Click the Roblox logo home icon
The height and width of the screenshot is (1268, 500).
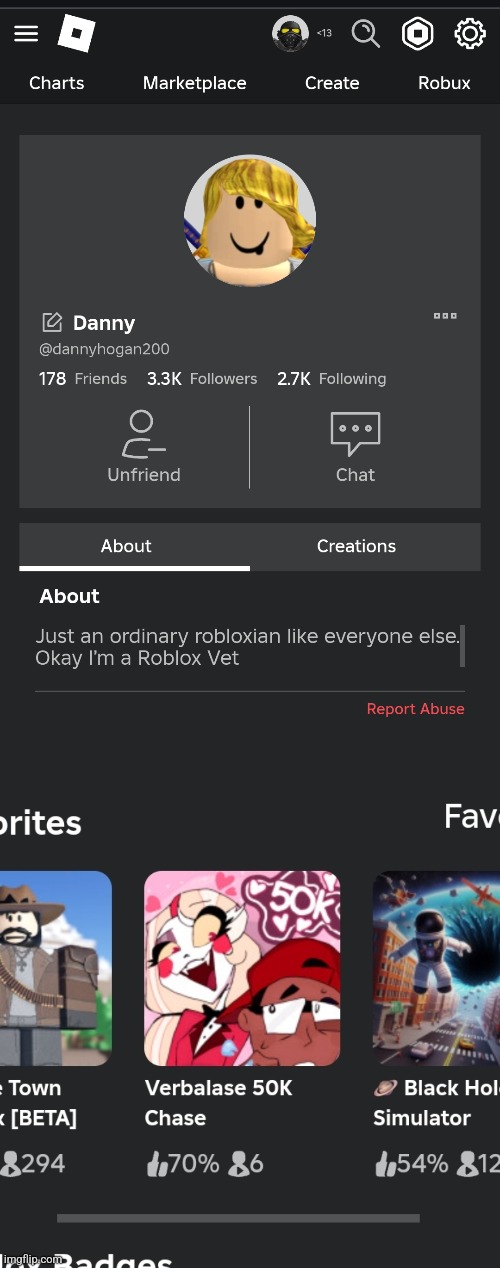point(76,34)
